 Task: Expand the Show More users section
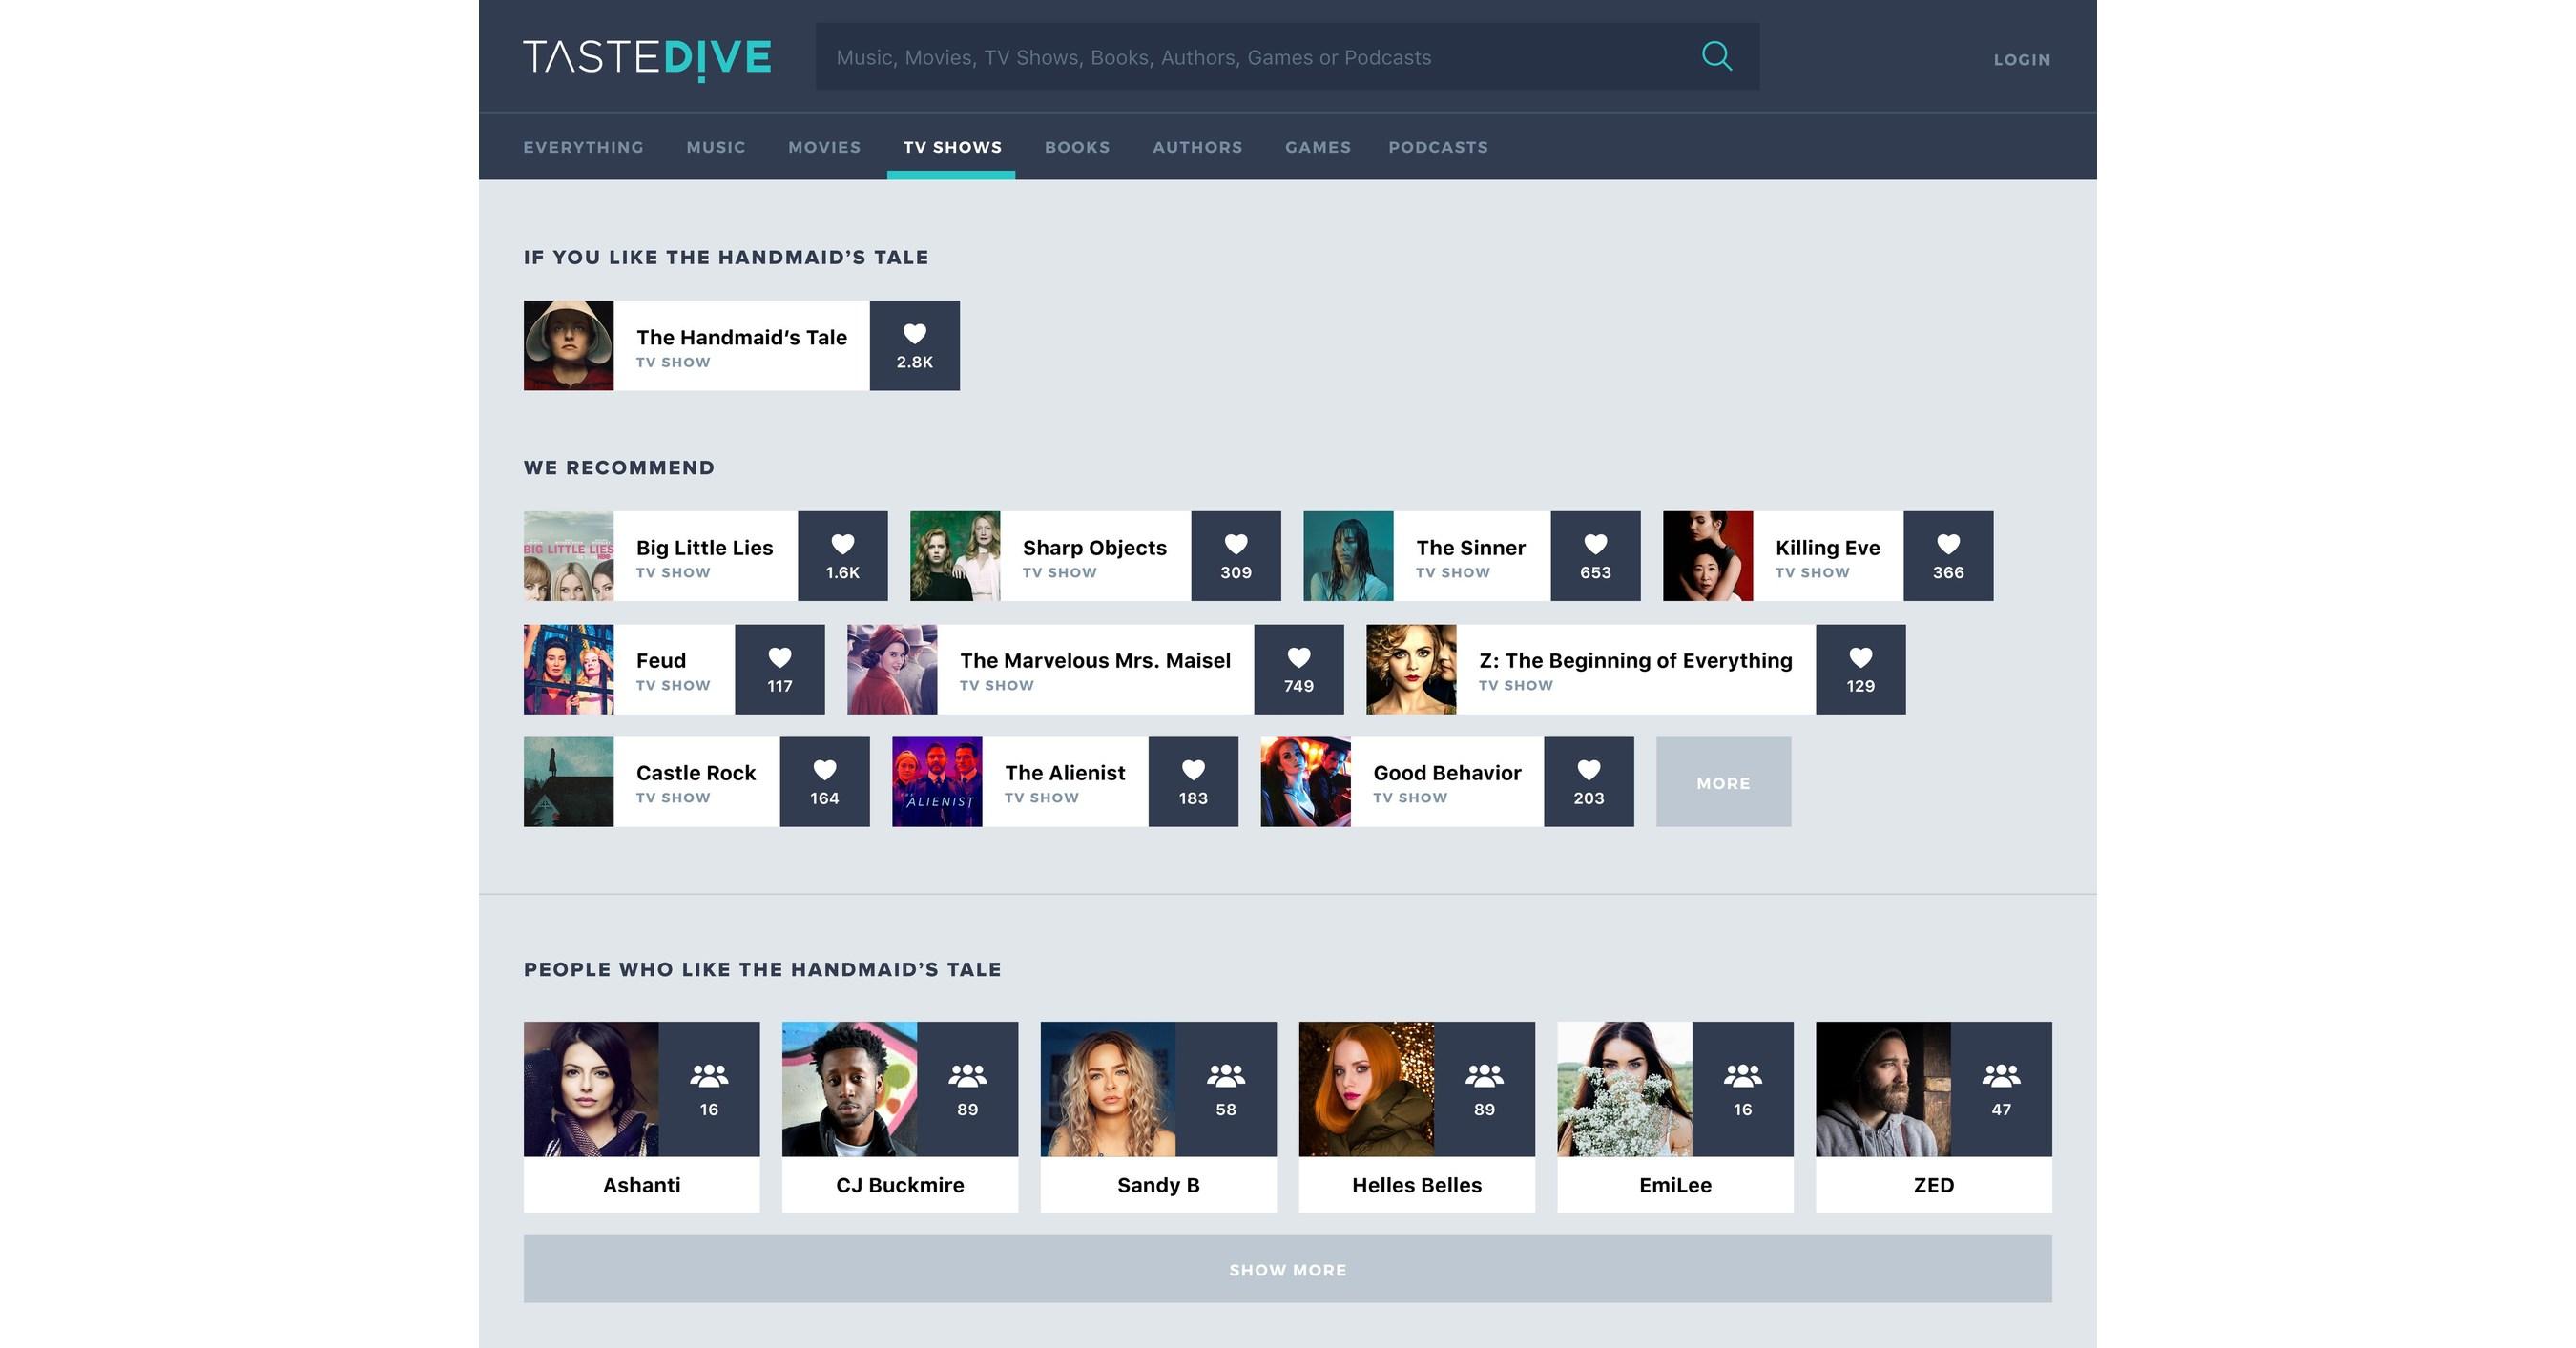pos(1288,1268)
